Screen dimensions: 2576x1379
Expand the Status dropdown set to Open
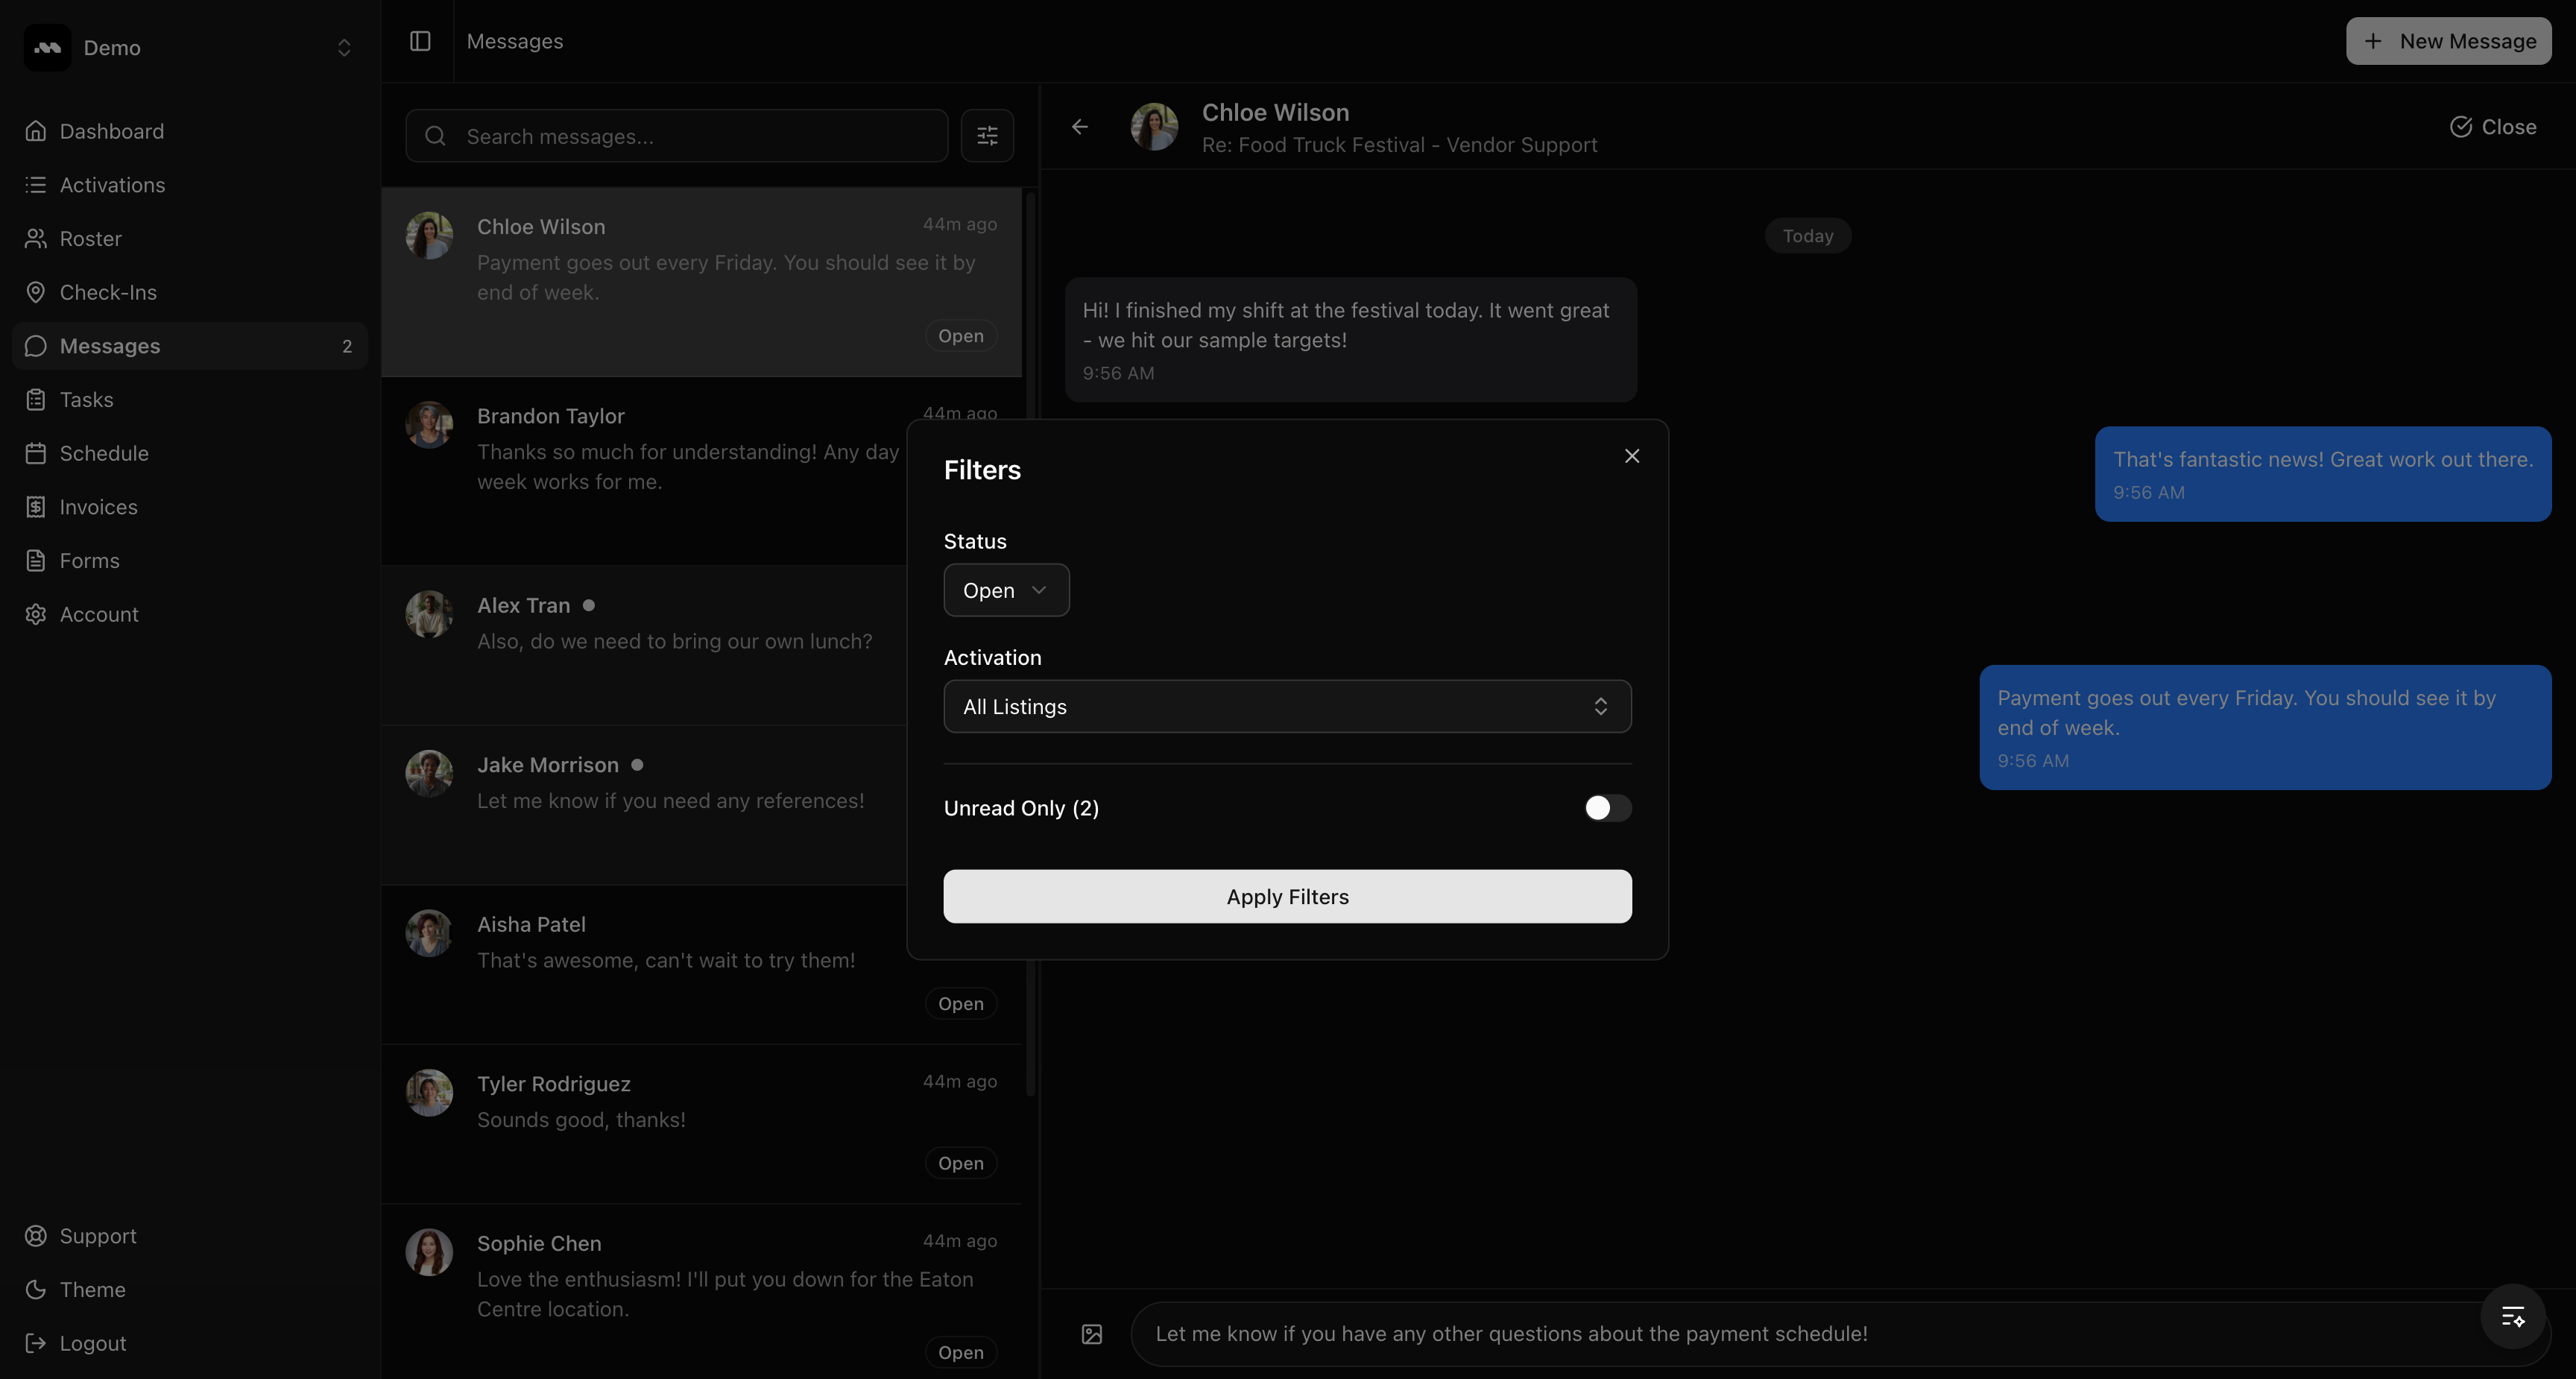pos(1006,591)
